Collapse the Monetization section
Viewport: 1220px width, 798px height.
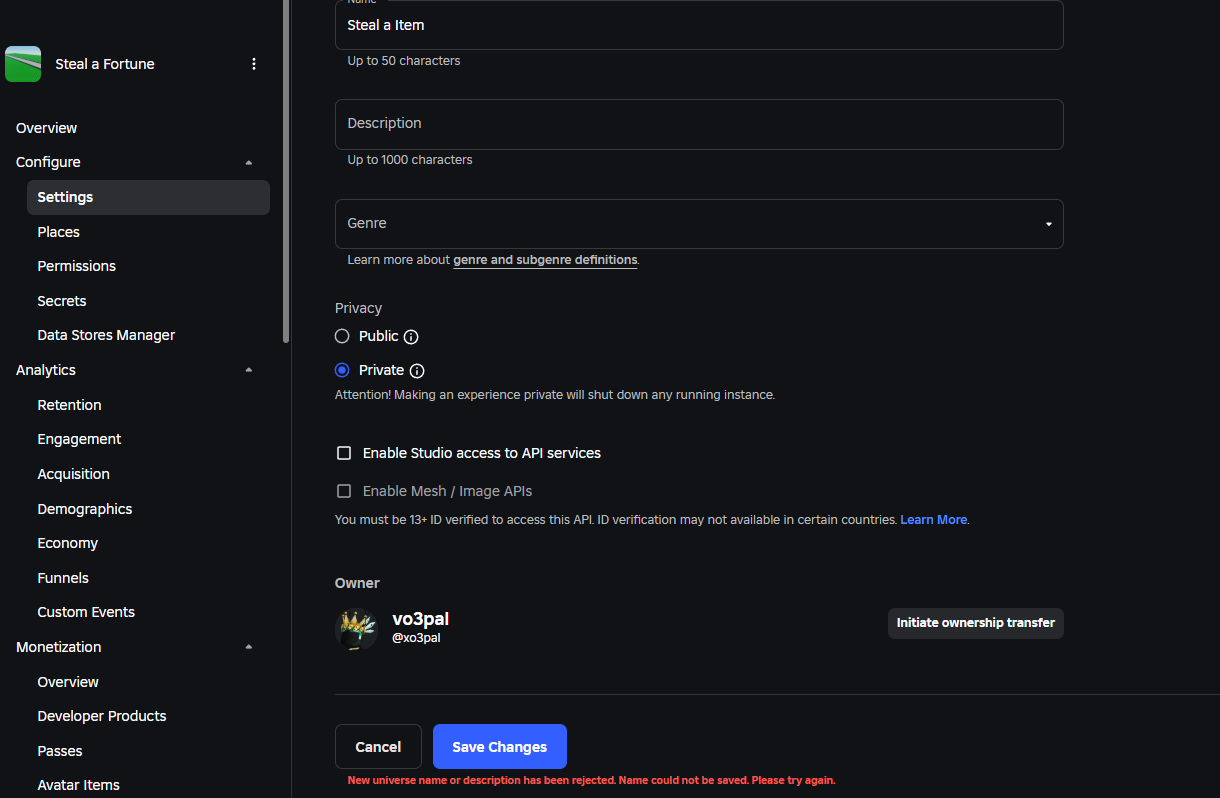pos(249,647)
